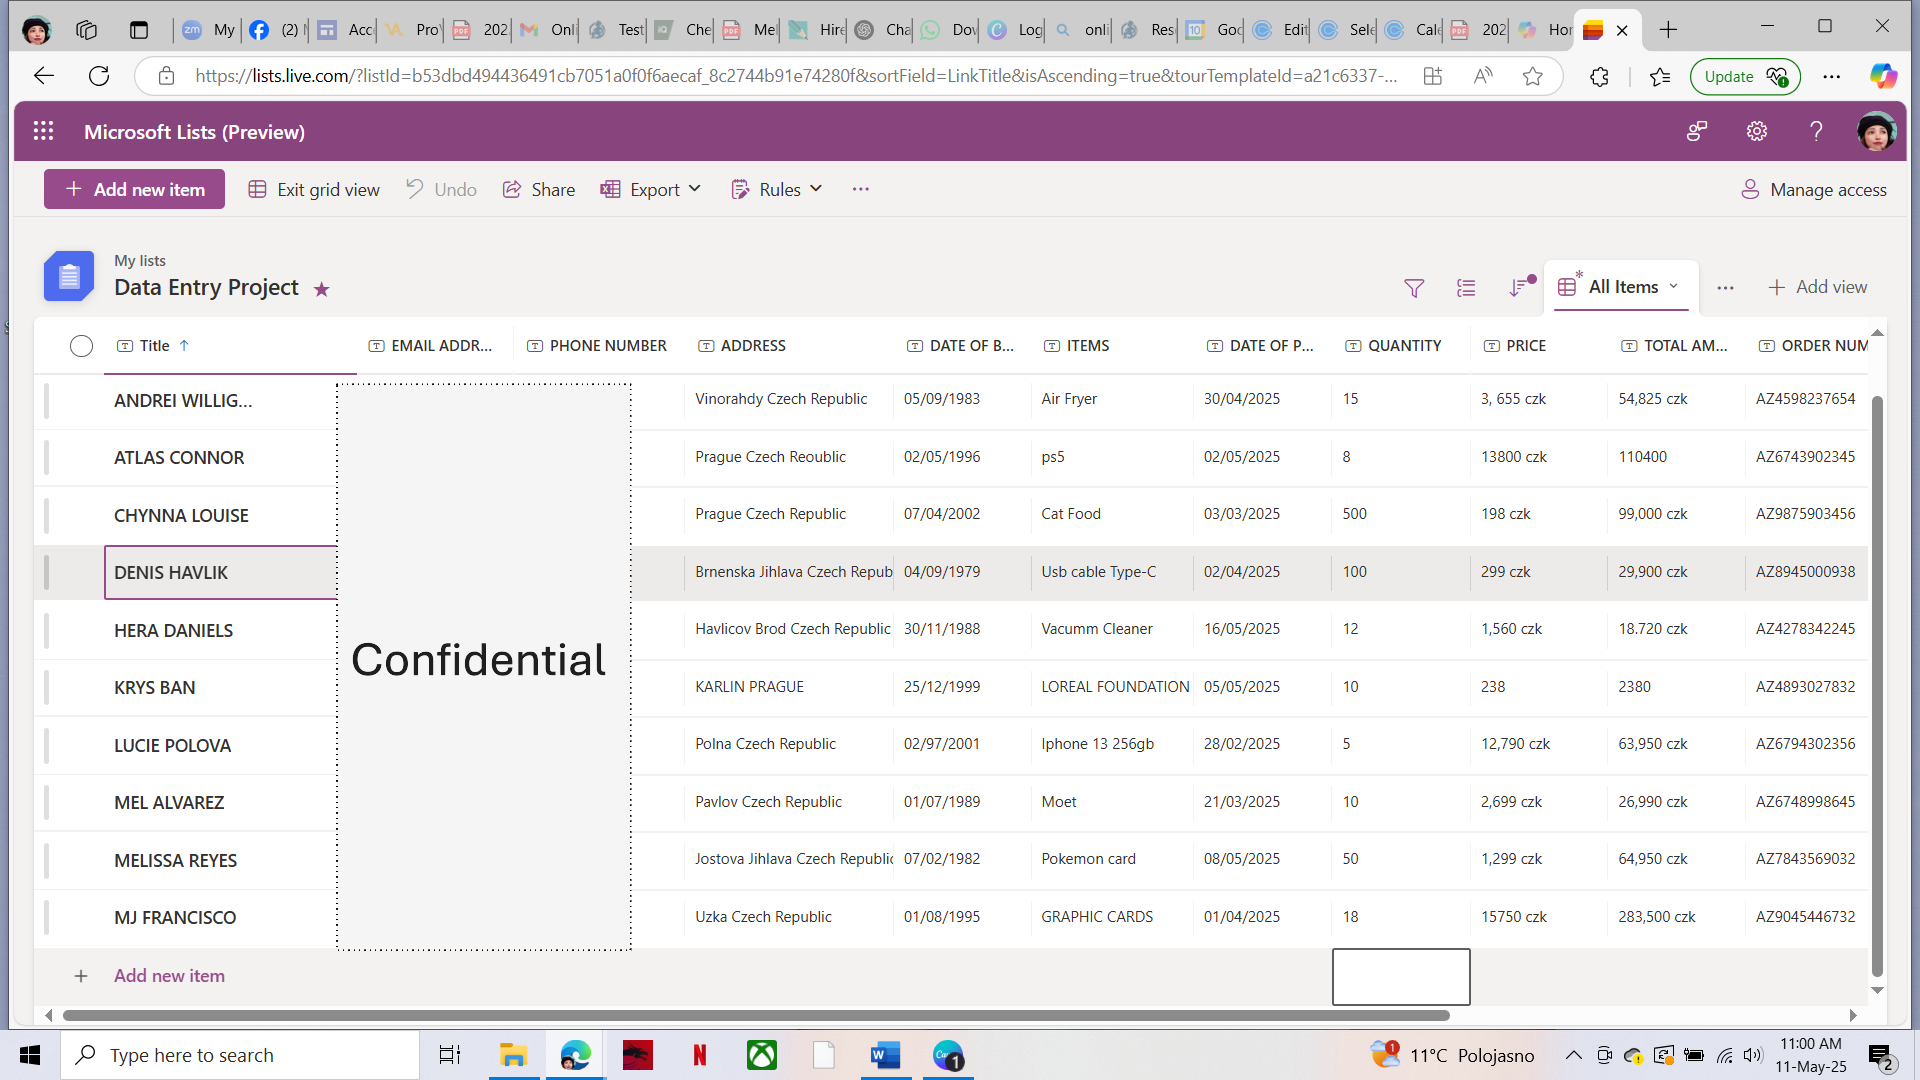Open the QUANTITY column header menu
The image size is (1920, 1080).
pos(1393,346)
